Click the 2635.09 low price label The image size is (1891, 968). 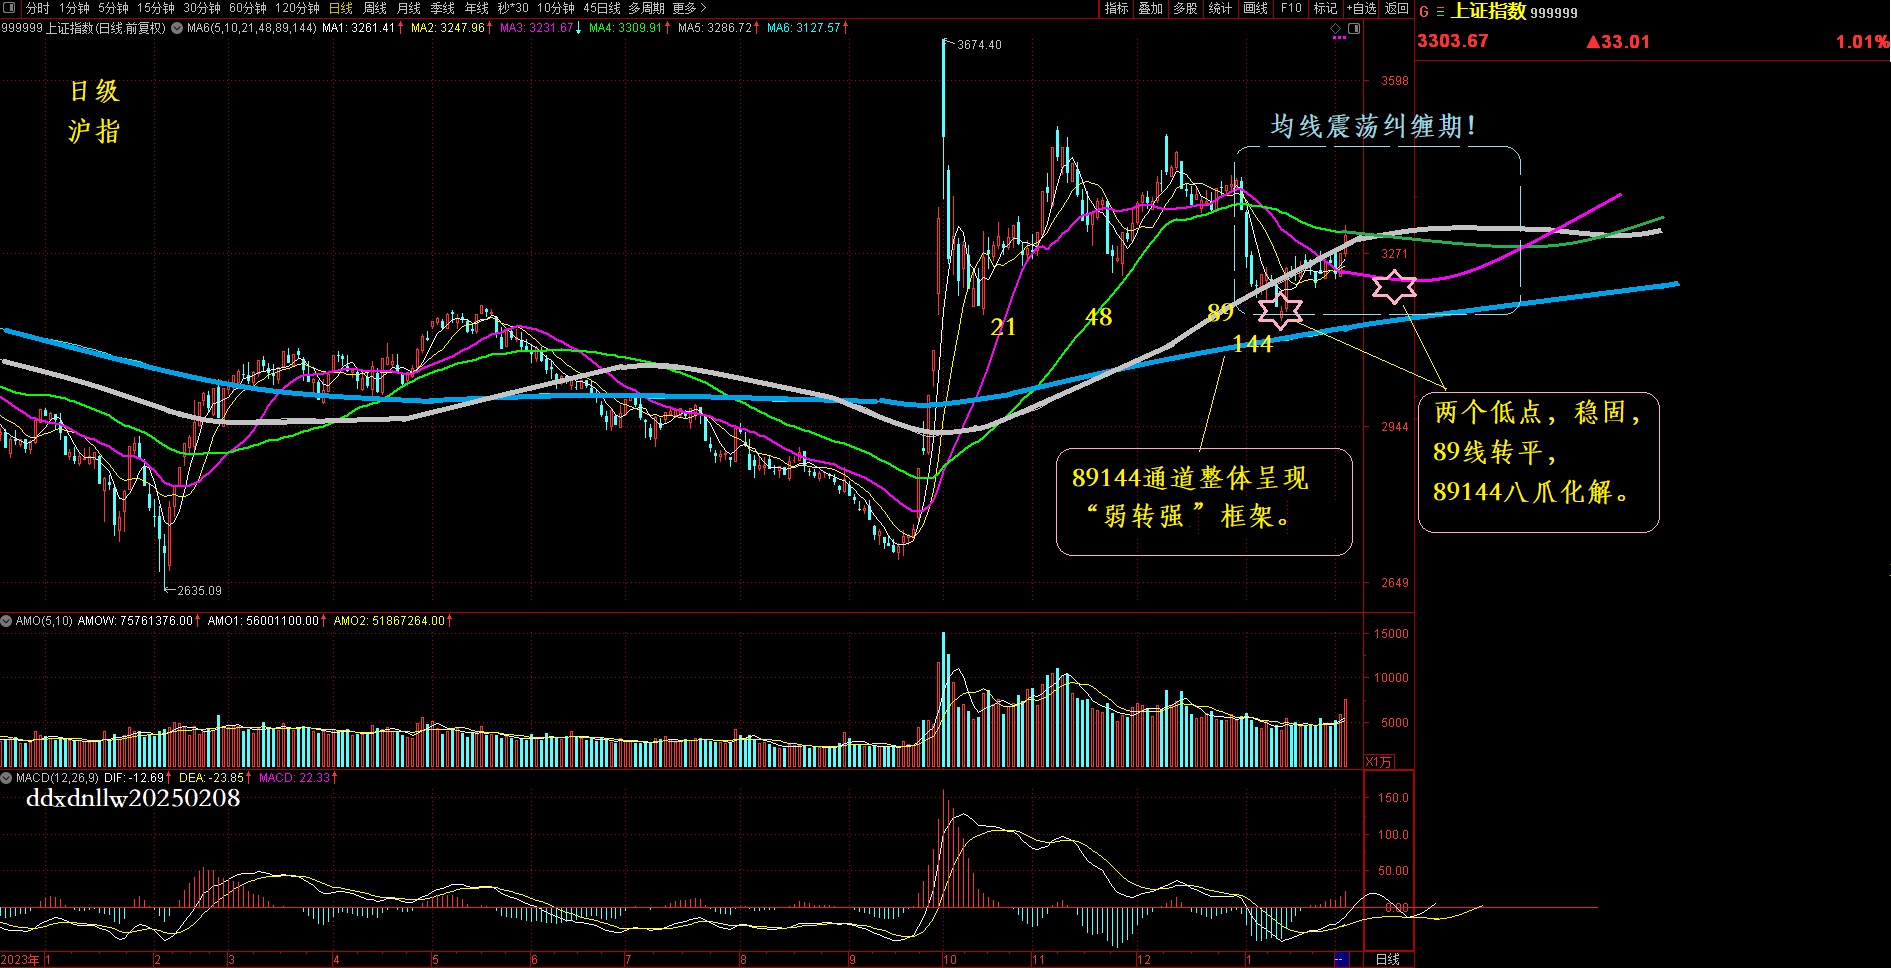200,591
